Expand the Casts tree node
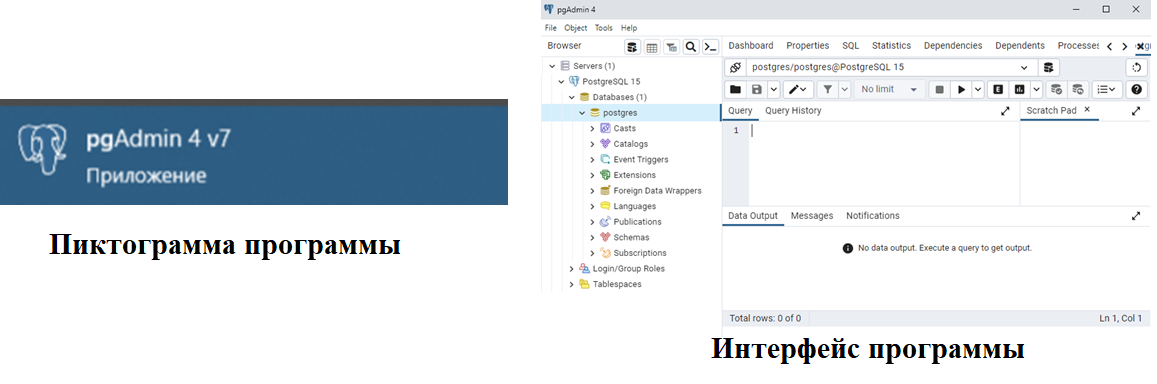The image size is (1157, 384). 592,128
